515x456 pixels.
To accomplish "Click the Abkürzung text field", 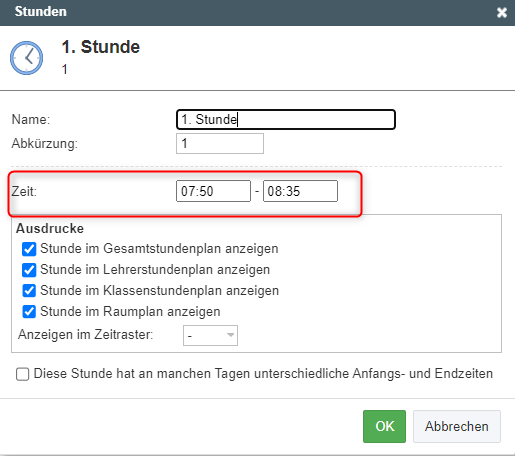I will click(x=220, y=144).
